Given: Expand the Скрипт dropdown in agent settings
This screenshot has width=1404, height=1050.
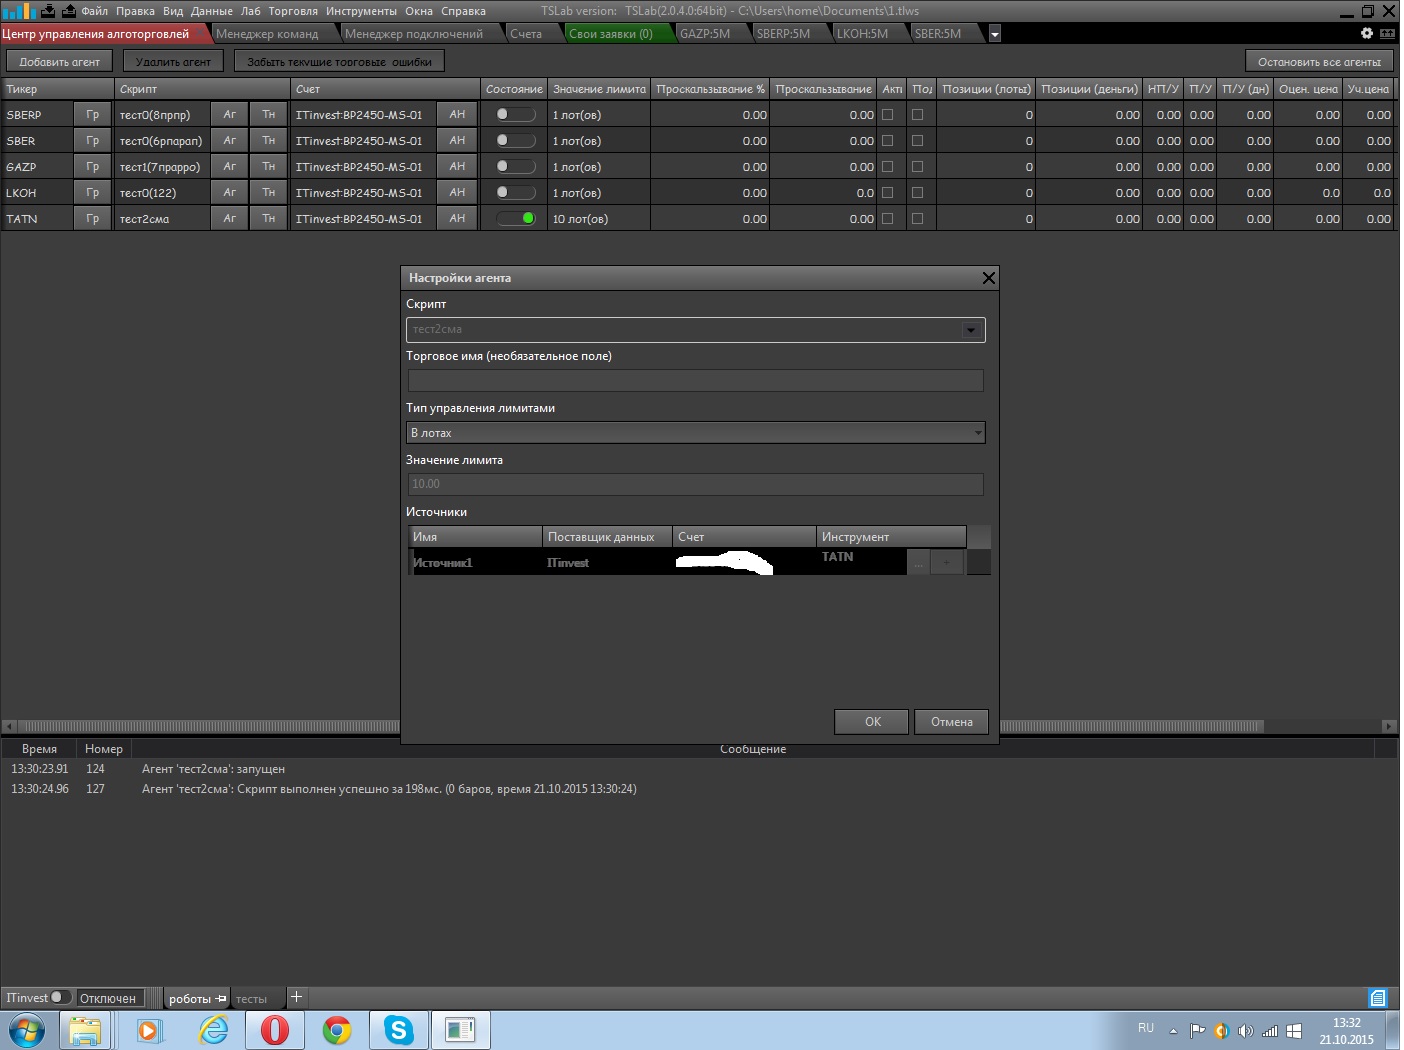Looking at the screenshot, I should point(970,330).
